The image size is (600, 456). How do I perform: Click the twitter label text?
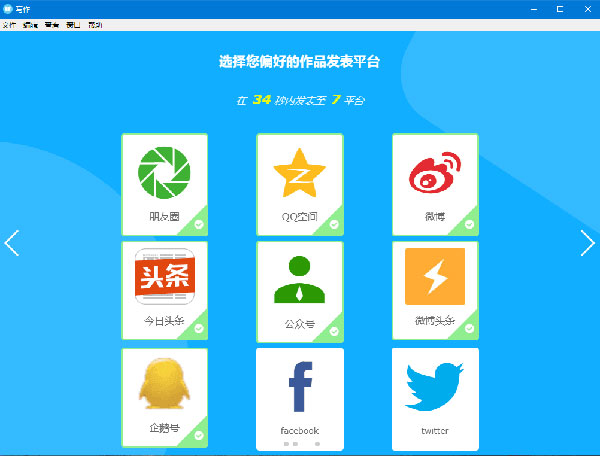[x=435, y=431]
